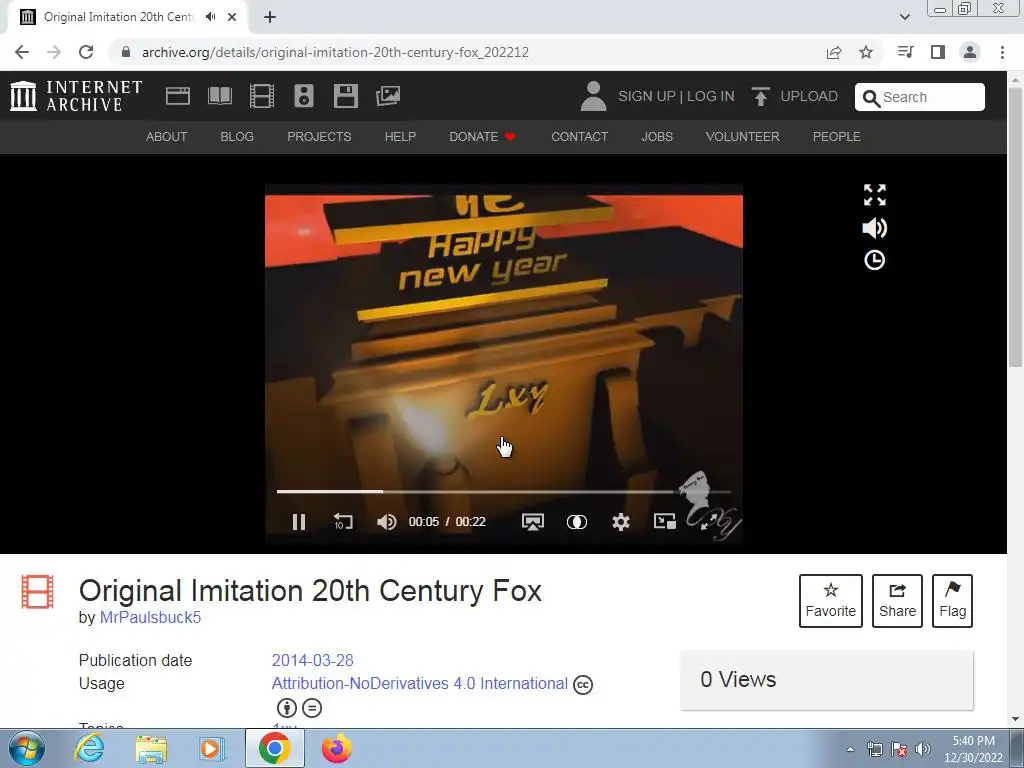1024x768 pixels.
Task: Bookmark this page with star
Action: 866,52
